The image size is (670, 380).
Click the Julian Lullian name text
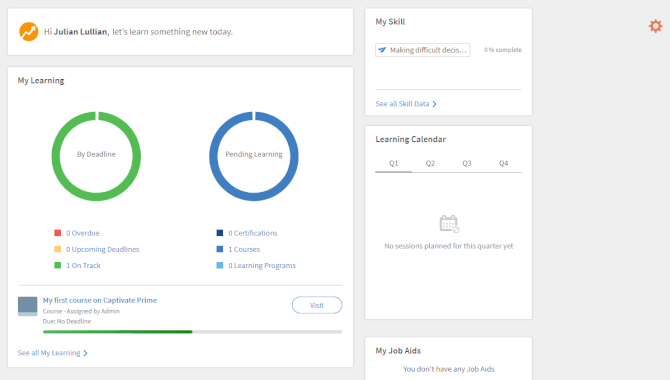tap(81, 32)
